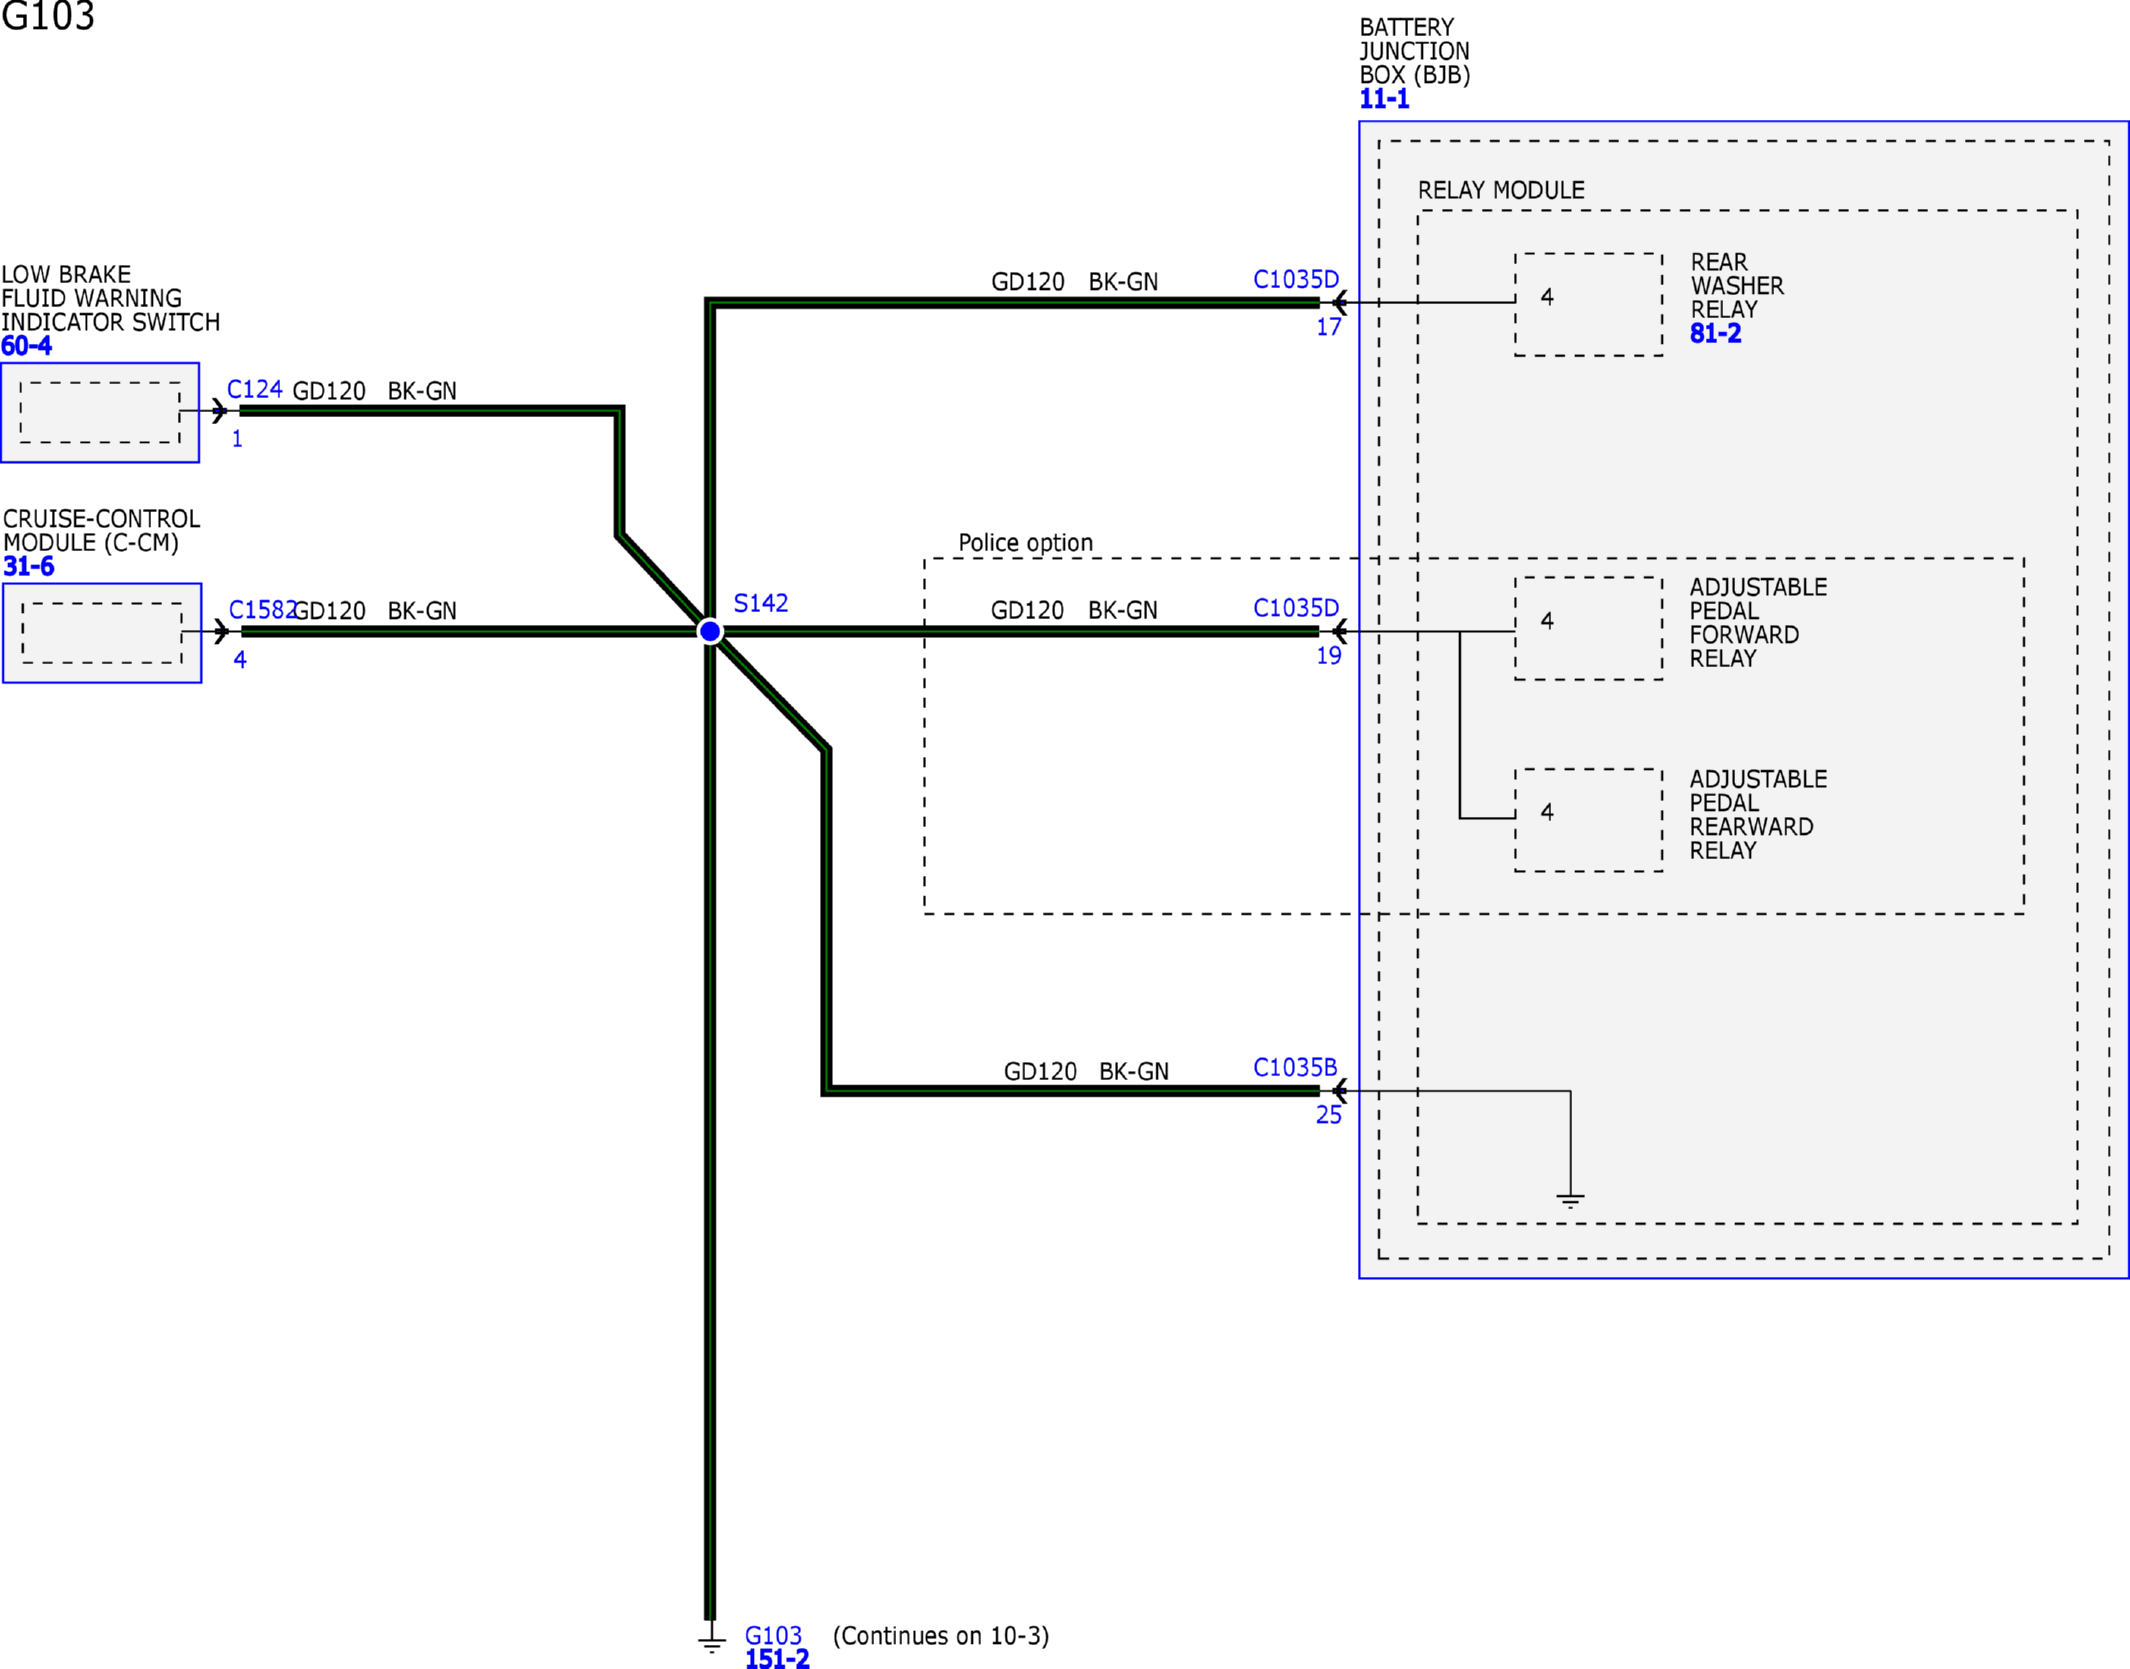
Task: Click the internal ground symbol in relay module
Action: [1570, 1199]
